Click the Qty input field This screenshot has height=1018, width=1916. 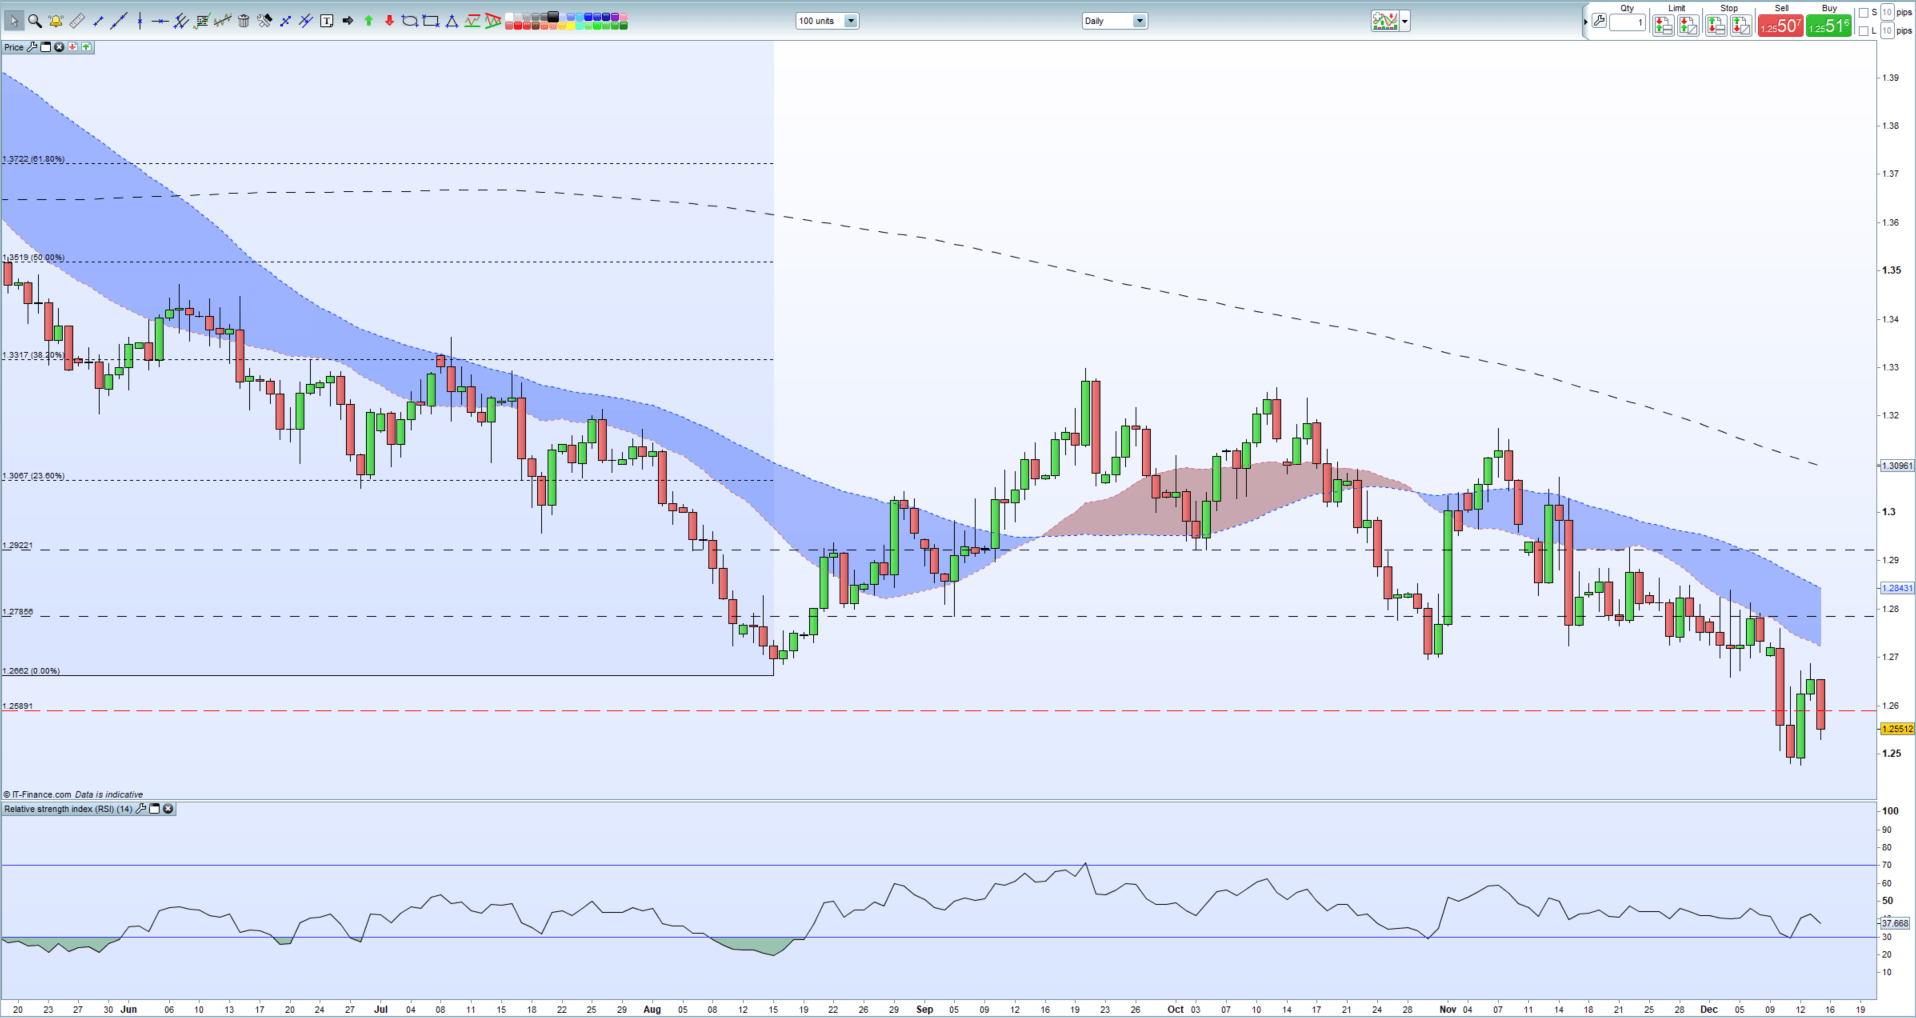tap(1627, 22)
